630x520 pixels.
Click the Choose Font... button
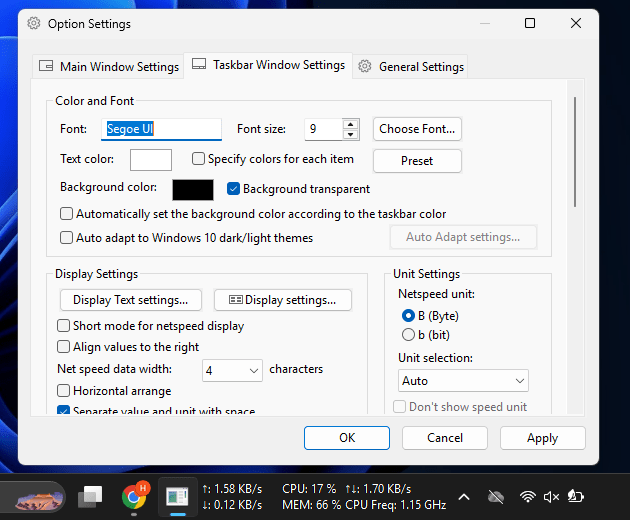(x=417, y=129)
